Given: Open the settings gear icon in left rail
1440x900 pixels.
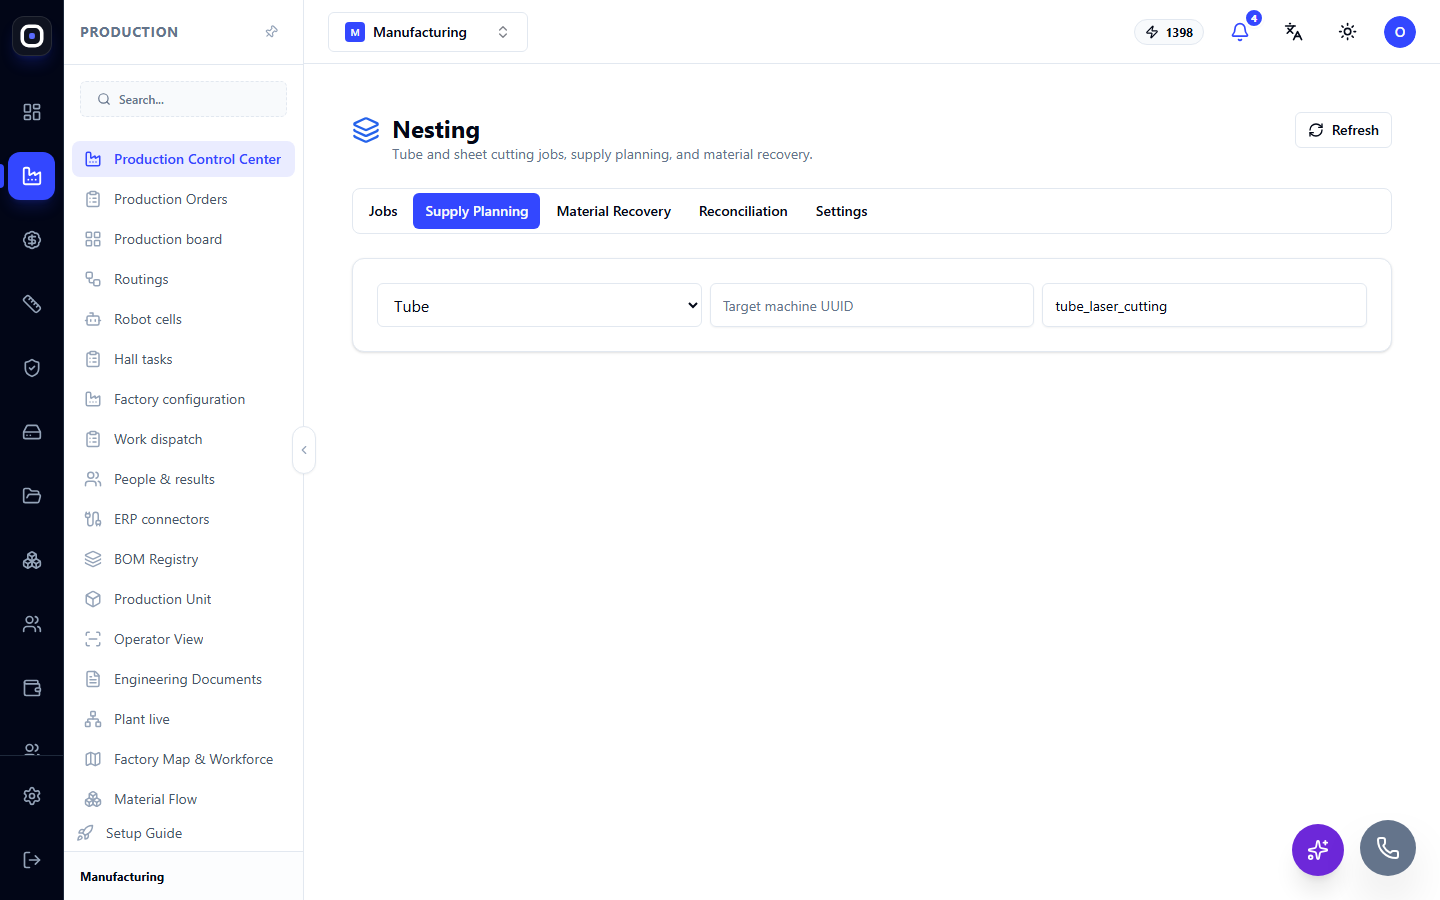Looking at the screenshot, I should 32,796.
